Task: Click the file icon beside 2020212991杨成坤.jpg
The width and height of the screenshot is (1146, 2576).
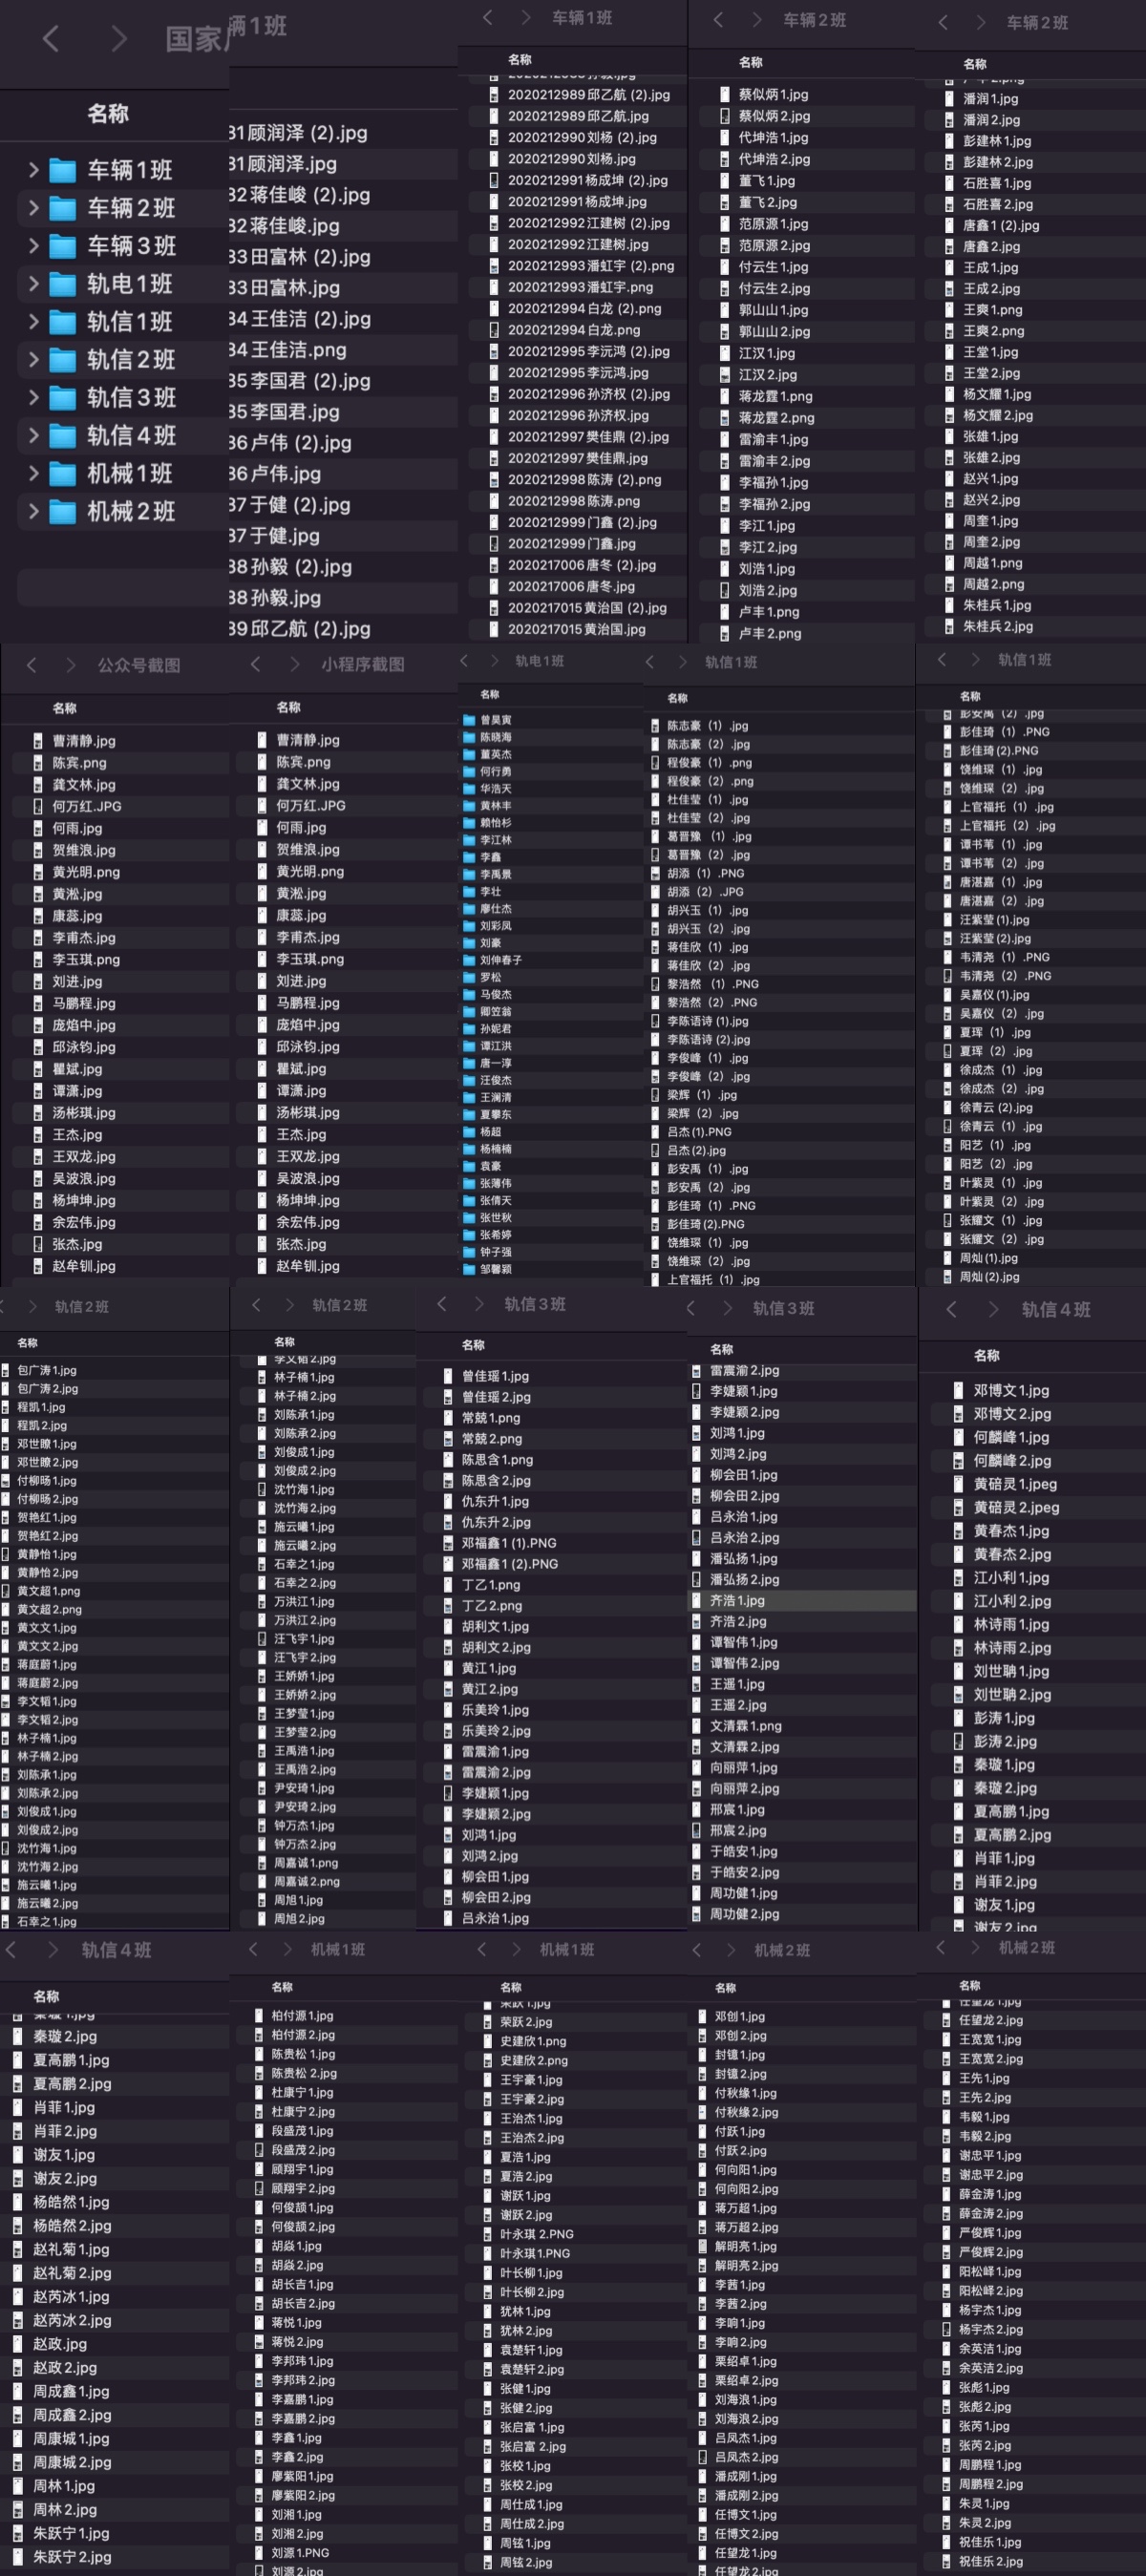Action: [493, 202]
